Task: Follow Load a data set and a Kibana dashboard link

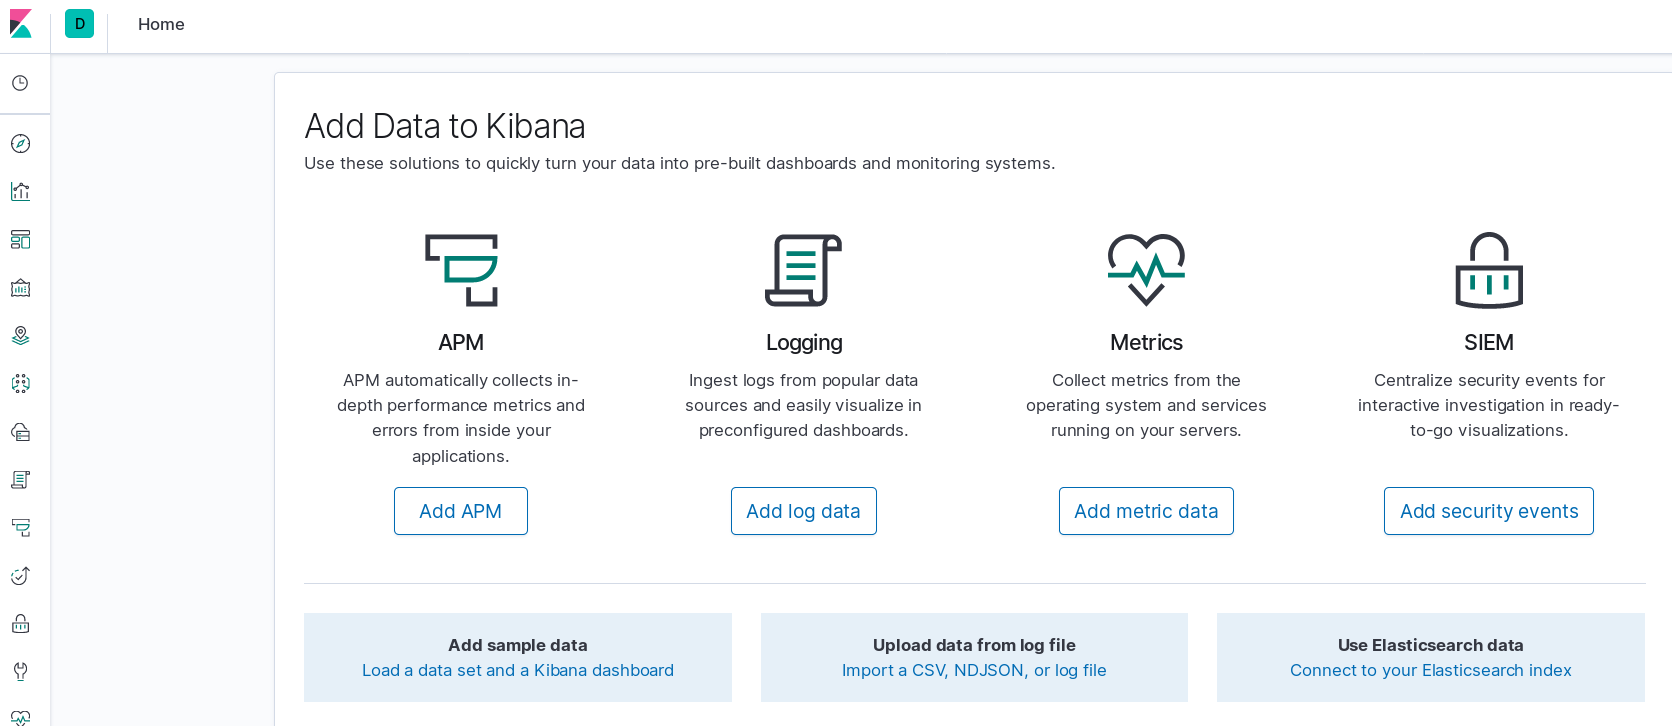Action: (x=518, y=670)
